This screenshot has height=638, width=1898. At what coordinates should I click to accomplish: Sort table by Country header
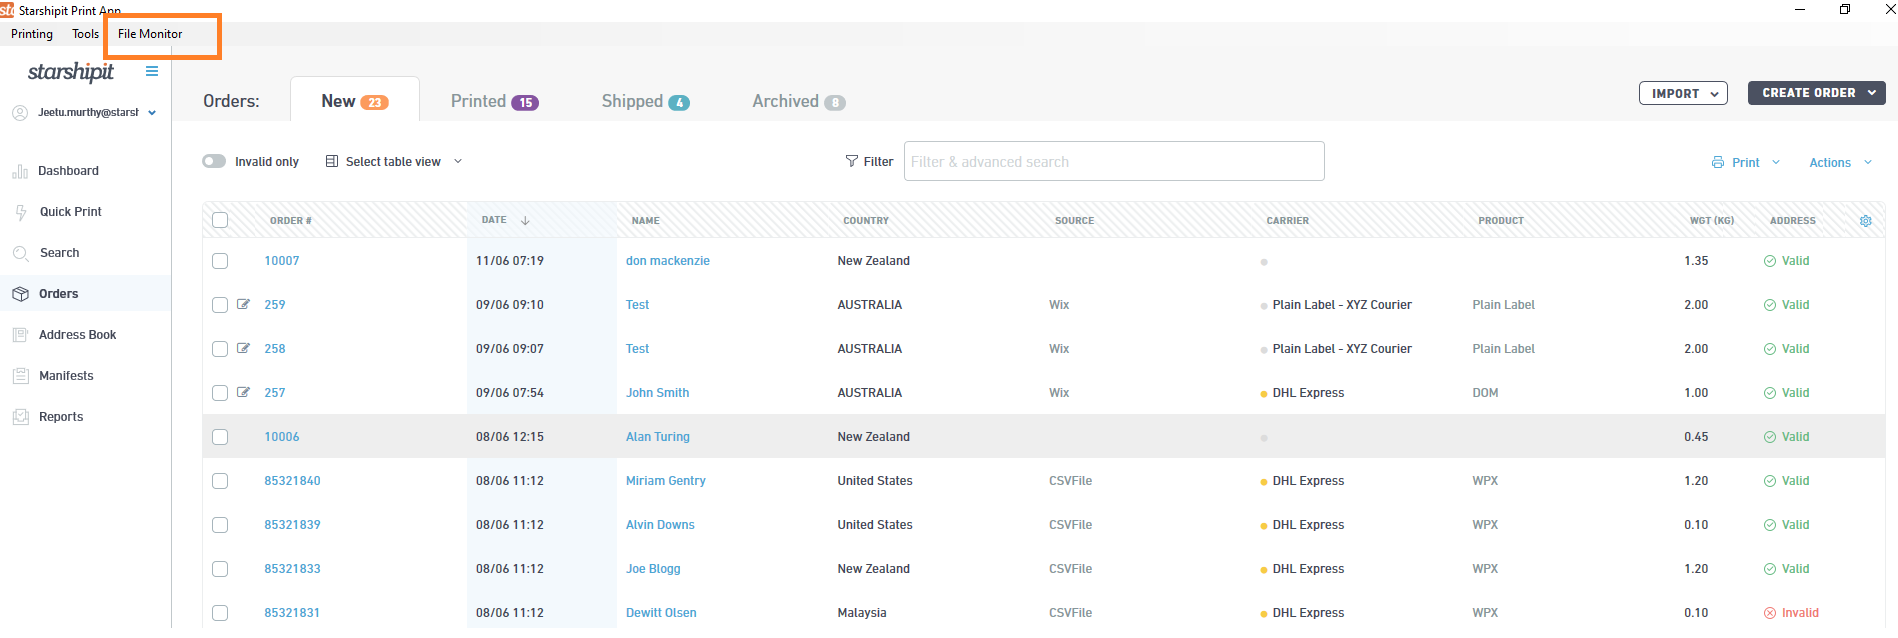(866, 221)
